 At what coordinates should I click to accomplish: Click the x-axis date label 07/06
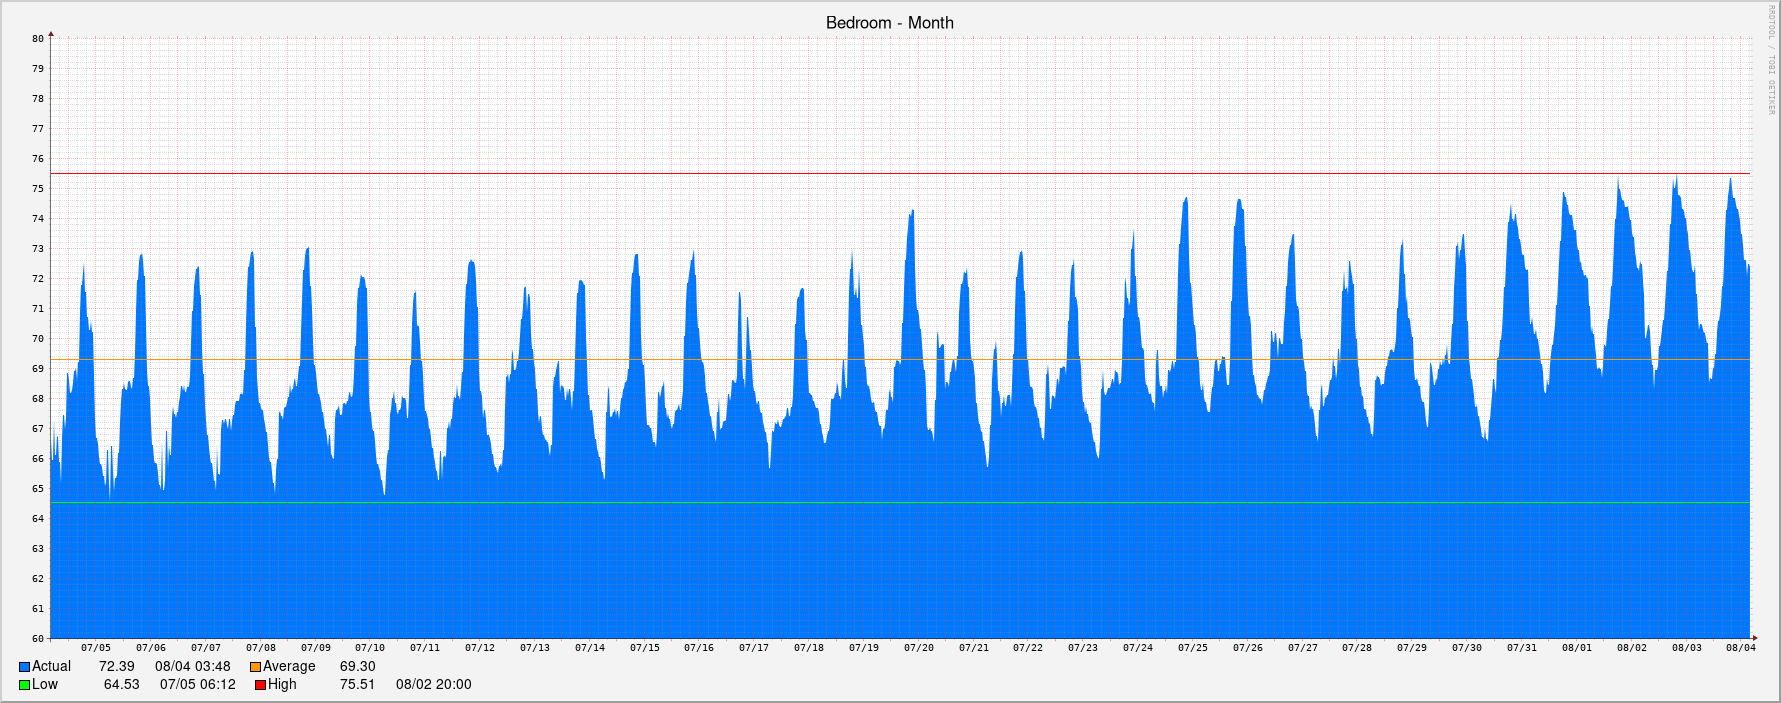coord(151,648)
